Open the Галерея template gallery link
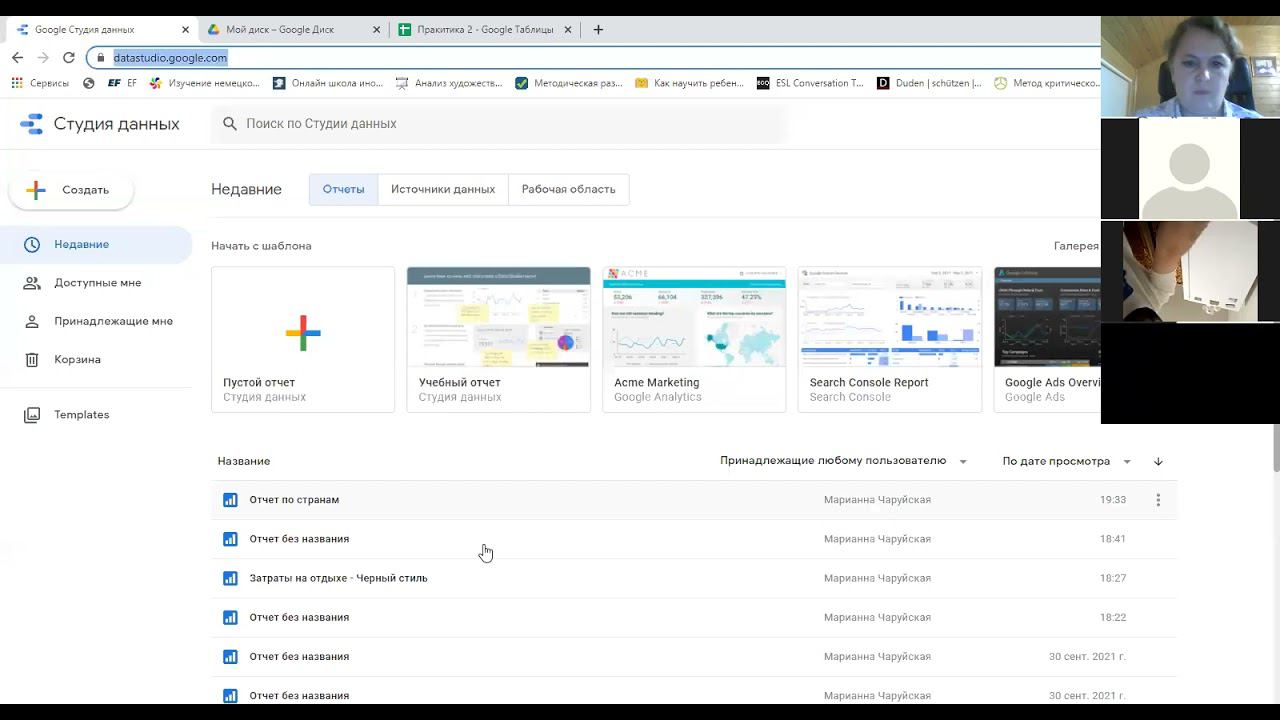This screenshot has height=720, width=1280. [x=1076, y=246]
